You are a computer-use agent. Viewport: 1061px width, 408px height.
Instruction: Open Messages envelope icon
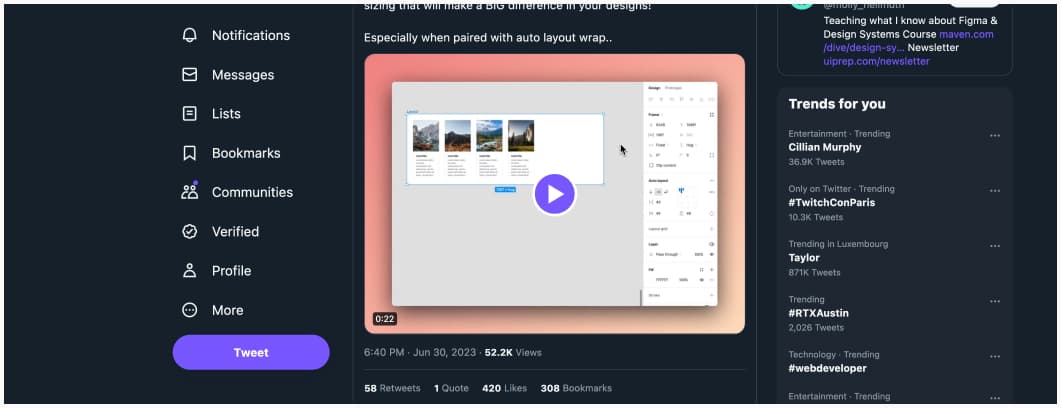pos(189,75)
